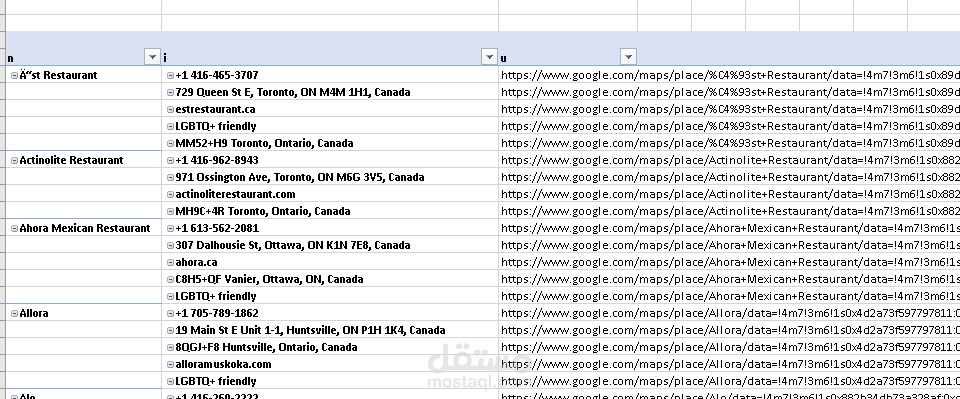Select the C8H5+QF Vanier plus code cell
The width and height of the screenshot is (960, 399).
click(330, 279)
